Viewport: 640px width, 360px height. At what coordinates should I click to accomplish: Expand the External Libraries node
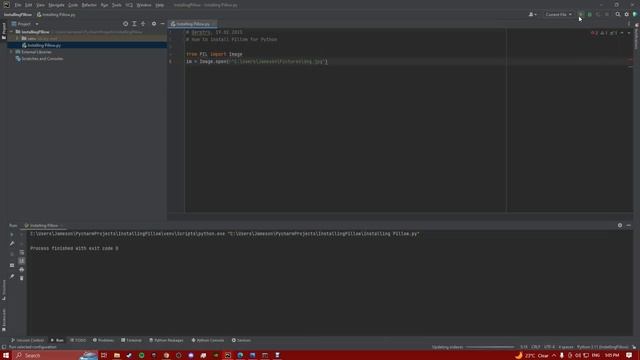(11, 52)
